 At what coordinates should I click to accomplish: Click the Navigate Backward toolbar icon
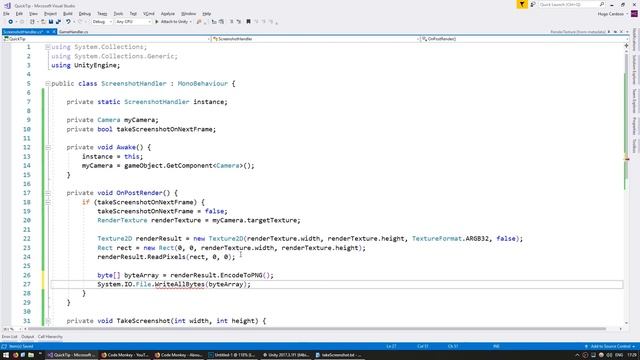point(11,22)
